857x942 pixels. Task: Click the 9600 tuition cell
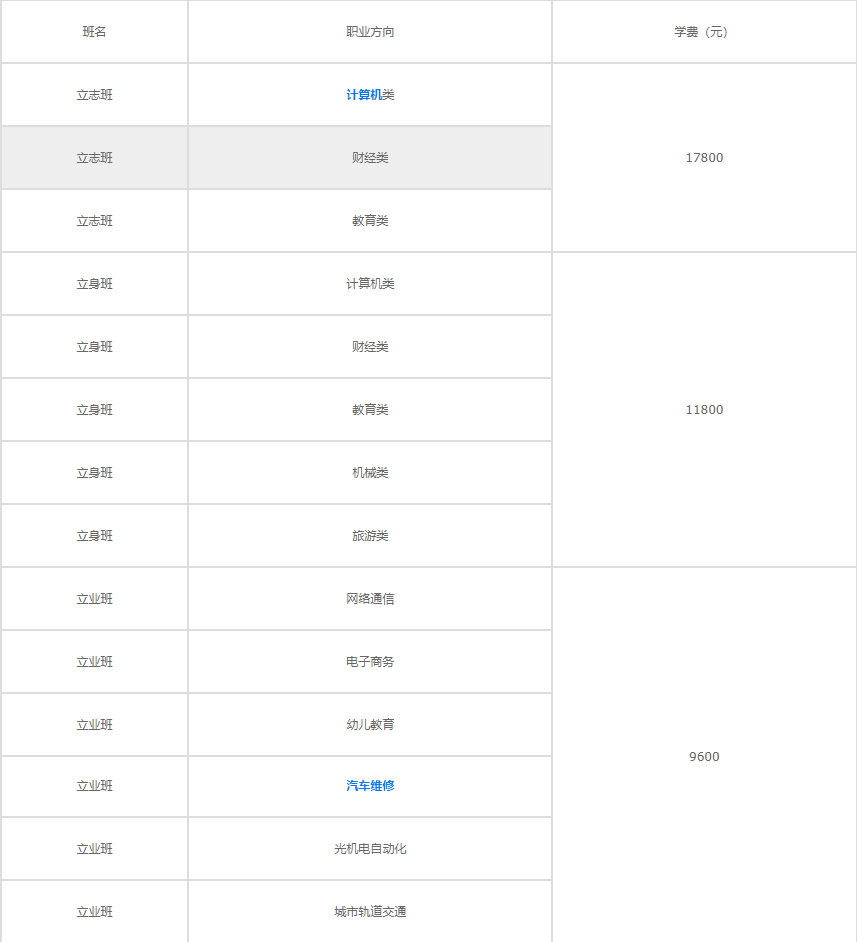tap(704, 757)
